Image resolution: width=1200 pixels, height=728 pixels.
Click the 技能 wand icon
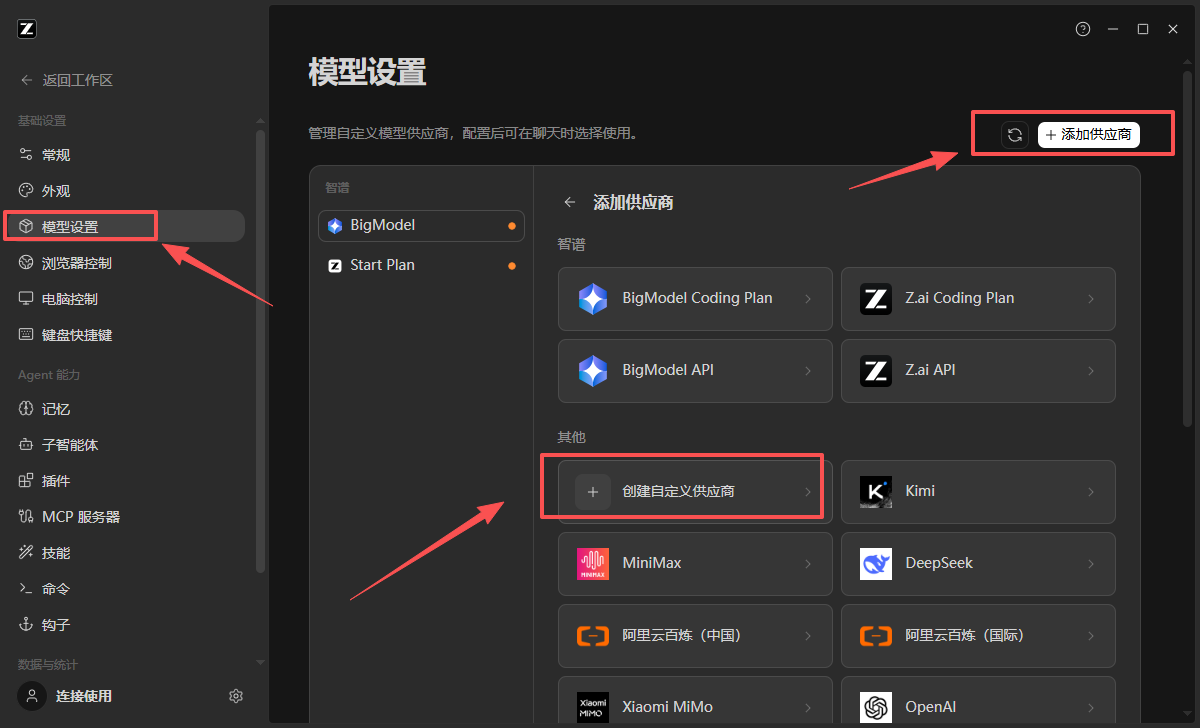coord(27,553)
